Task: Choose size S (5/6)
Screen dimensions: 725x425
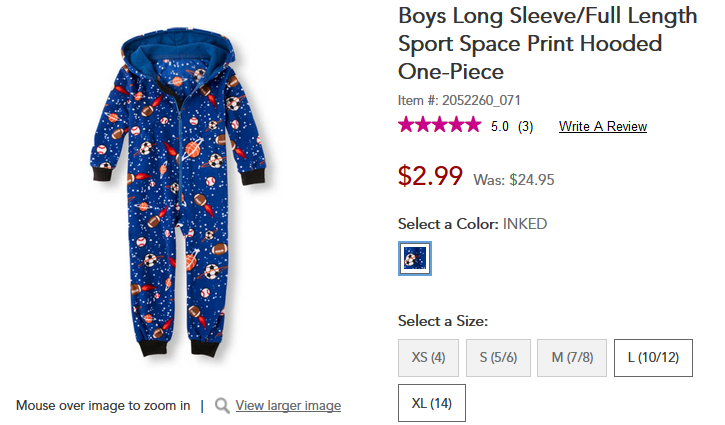Action: click(x=498, y=357)
